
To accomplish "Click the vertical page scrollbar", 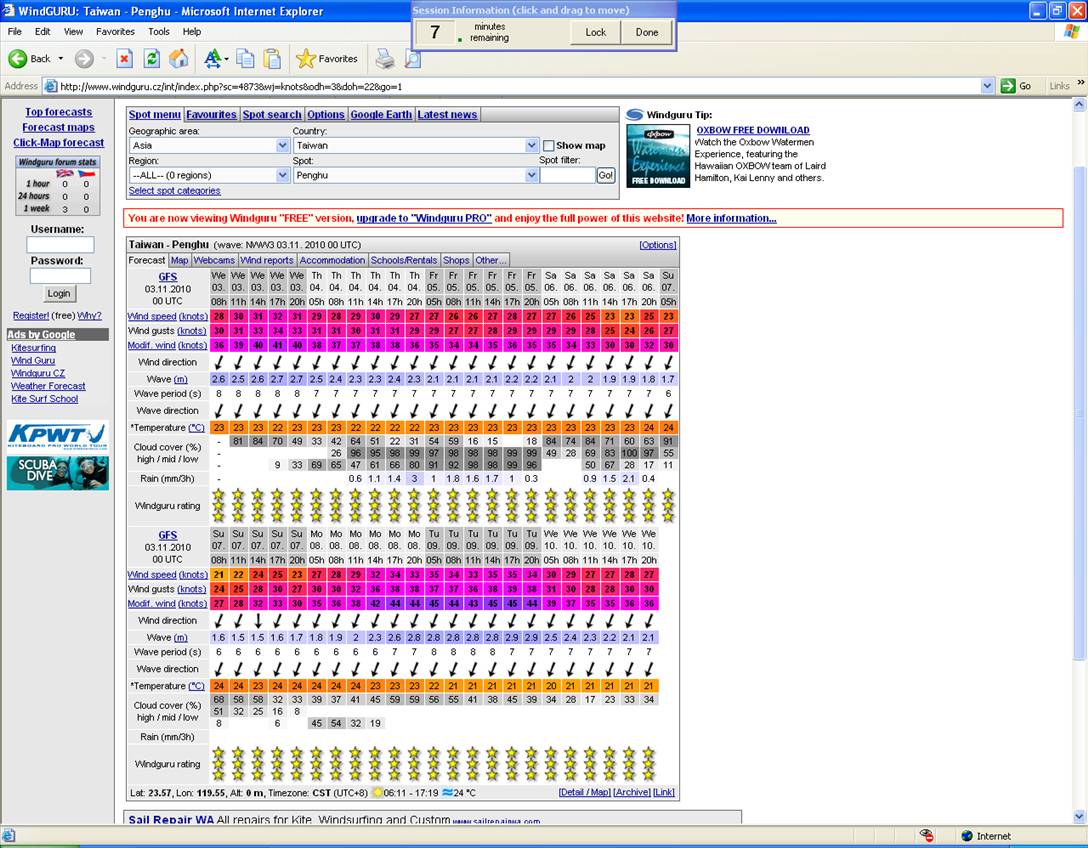I will point(1079,400).
